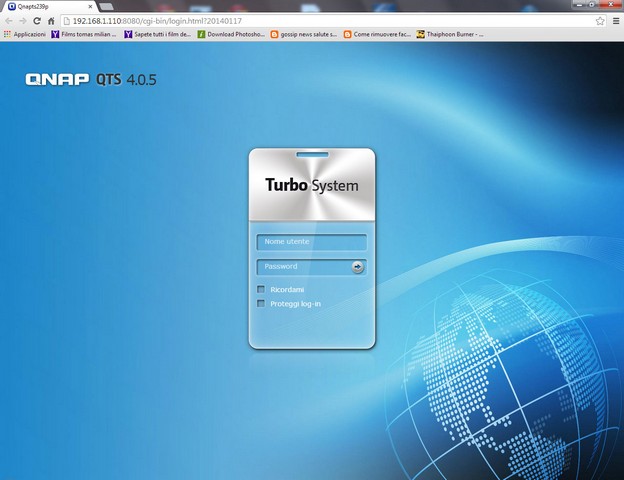Open a new tab next to Qnapts239p
624x480 pixels.
point(105,6)
